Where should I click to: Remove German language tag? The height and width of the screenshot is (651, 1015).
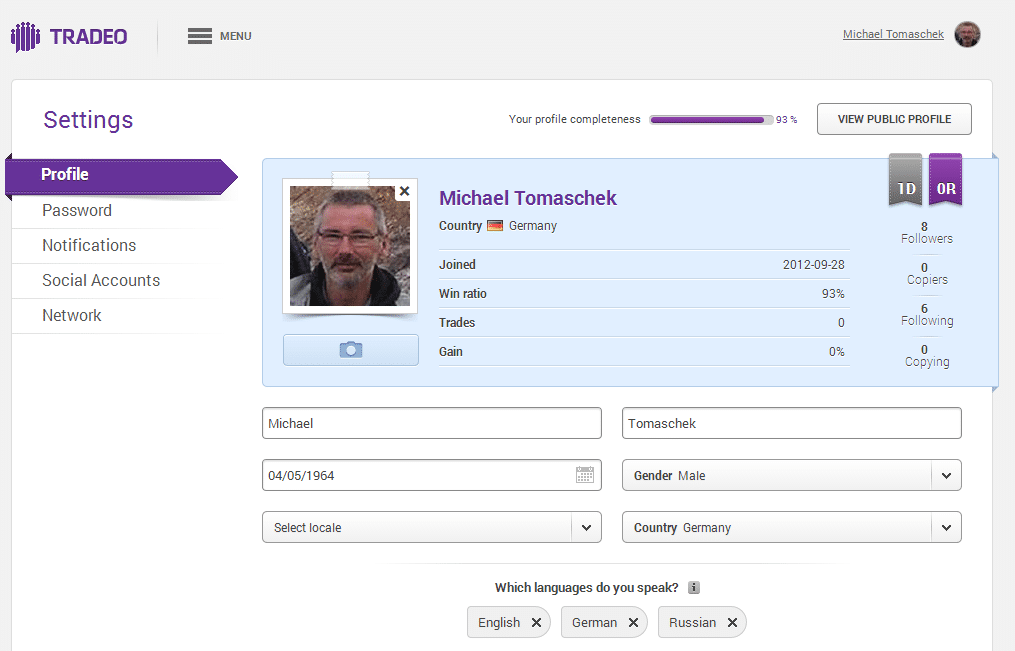(x=633, y=622)
